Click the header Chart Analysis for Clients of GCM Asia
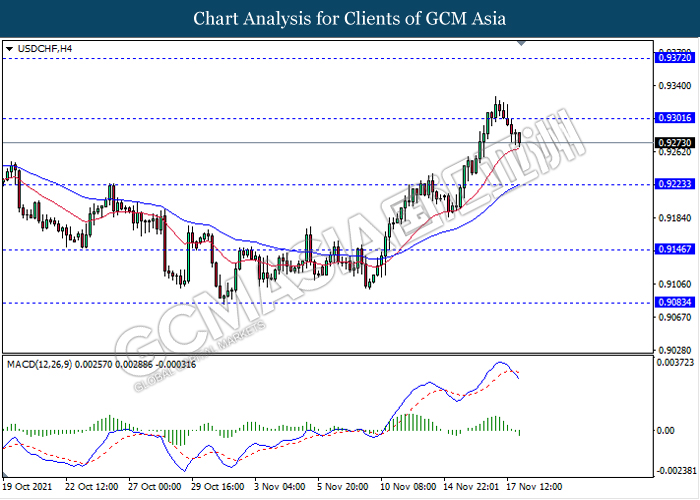700x500 pixels. [350, 19]
